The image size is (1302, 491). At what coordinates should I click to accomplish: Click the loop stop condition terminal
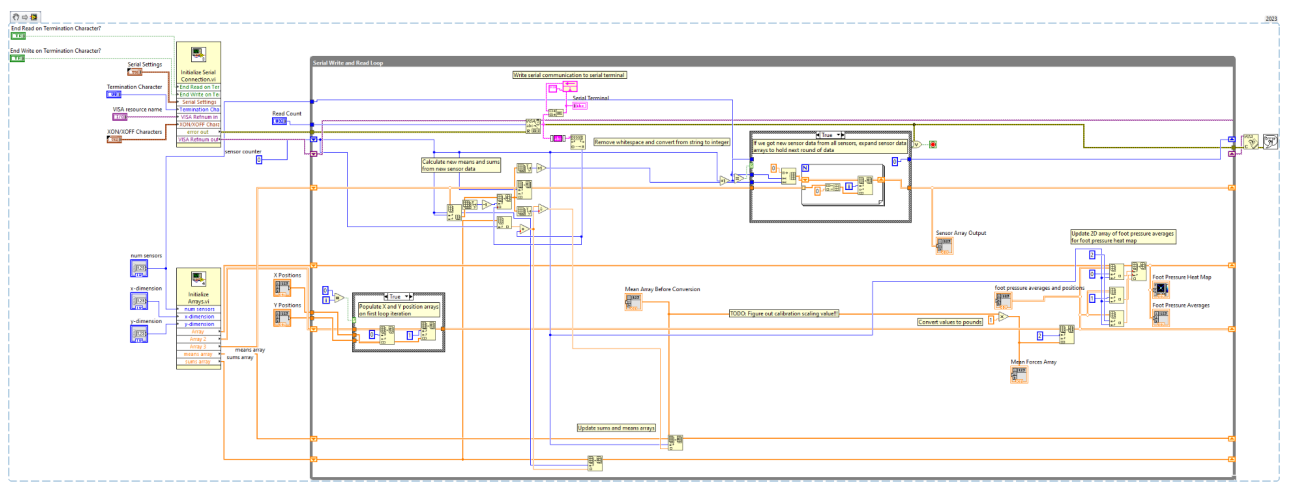click(x=933, y=144)
